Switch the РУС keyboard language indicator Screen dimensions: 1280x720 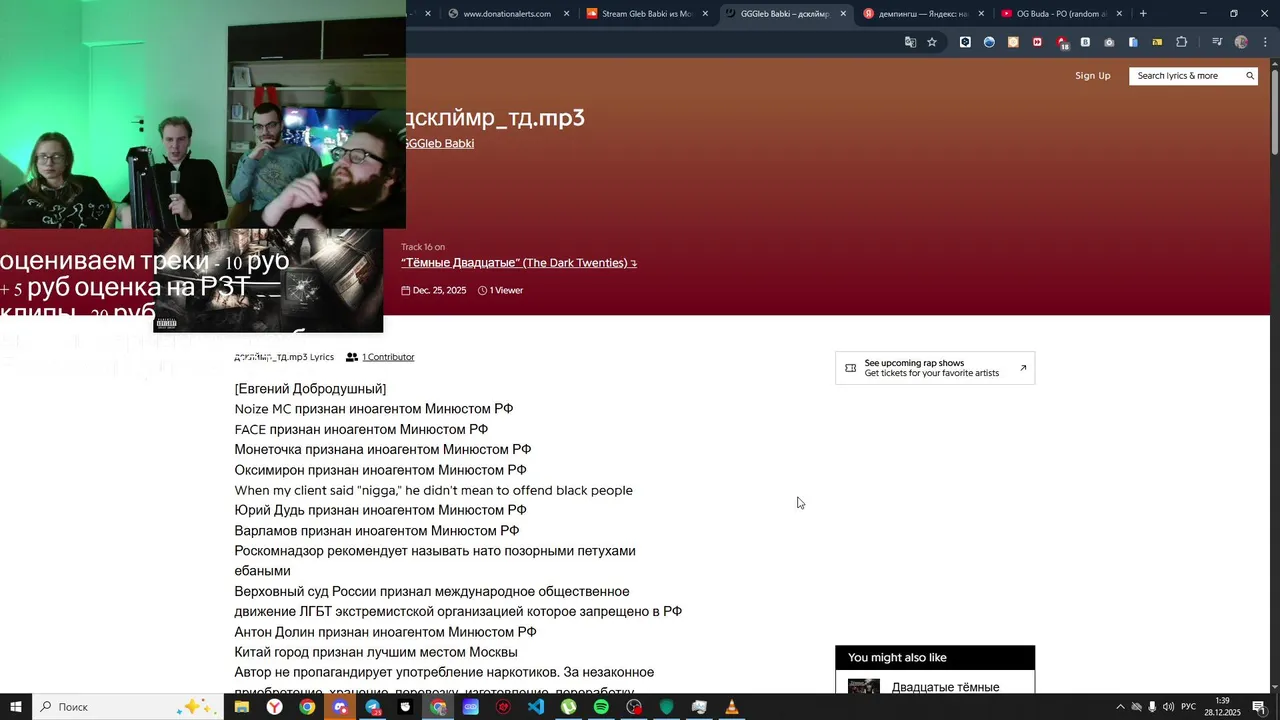1189,707
